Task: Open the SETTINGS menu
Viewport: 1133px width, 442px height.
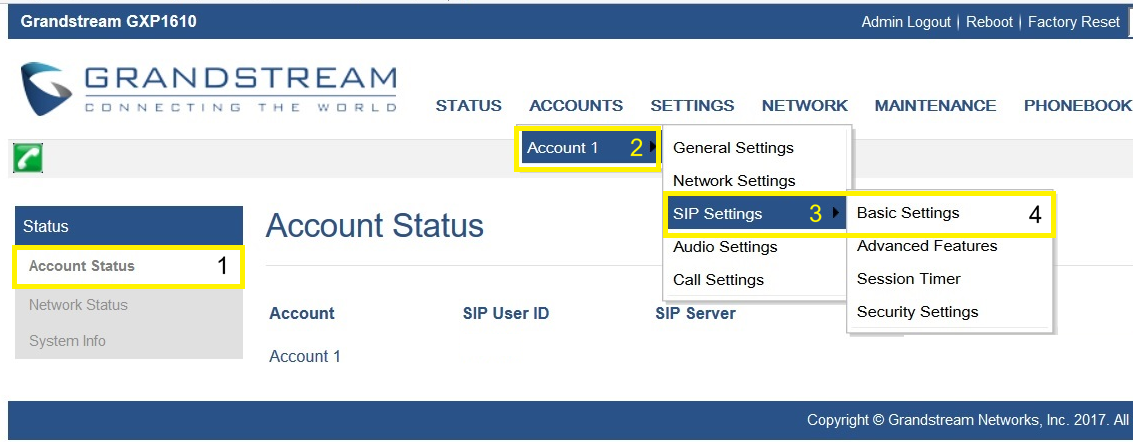Action: 692,105
